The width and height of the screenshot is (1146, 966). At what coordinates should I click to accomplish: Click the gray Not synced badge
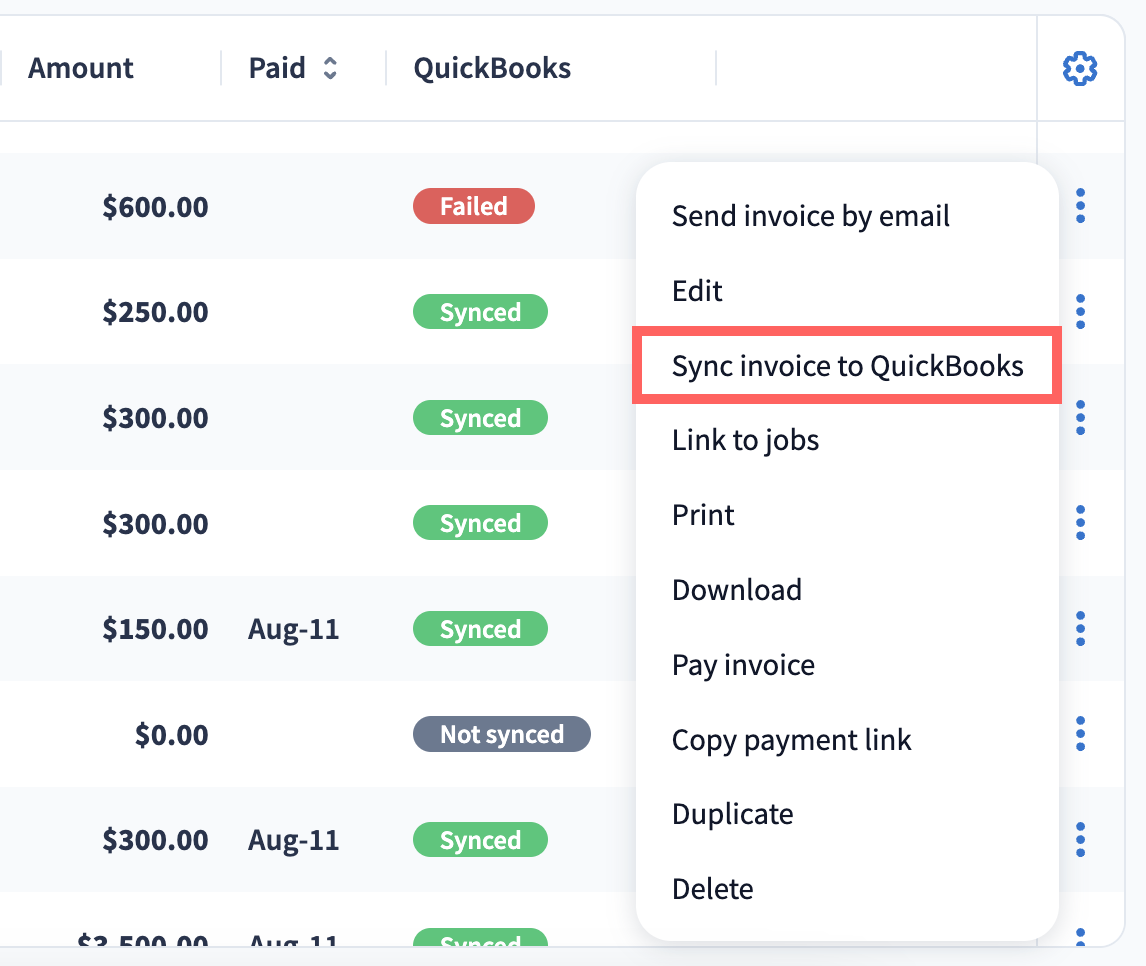click(501, 735)
